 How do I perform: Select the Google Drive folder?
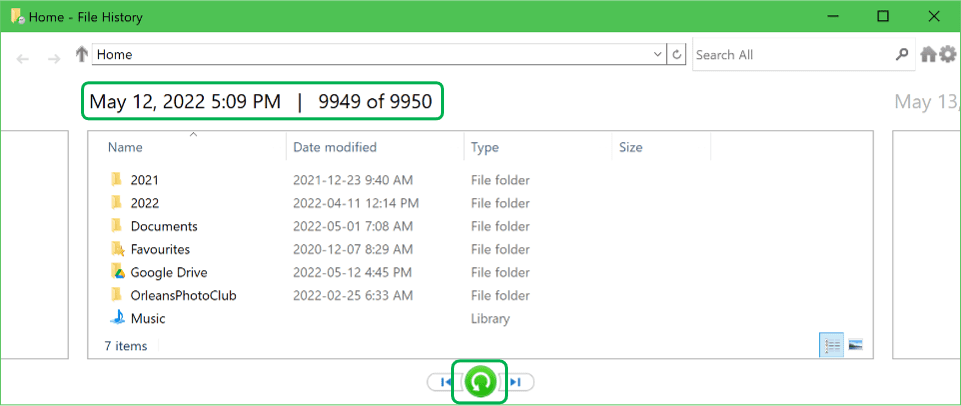point(159,272)
